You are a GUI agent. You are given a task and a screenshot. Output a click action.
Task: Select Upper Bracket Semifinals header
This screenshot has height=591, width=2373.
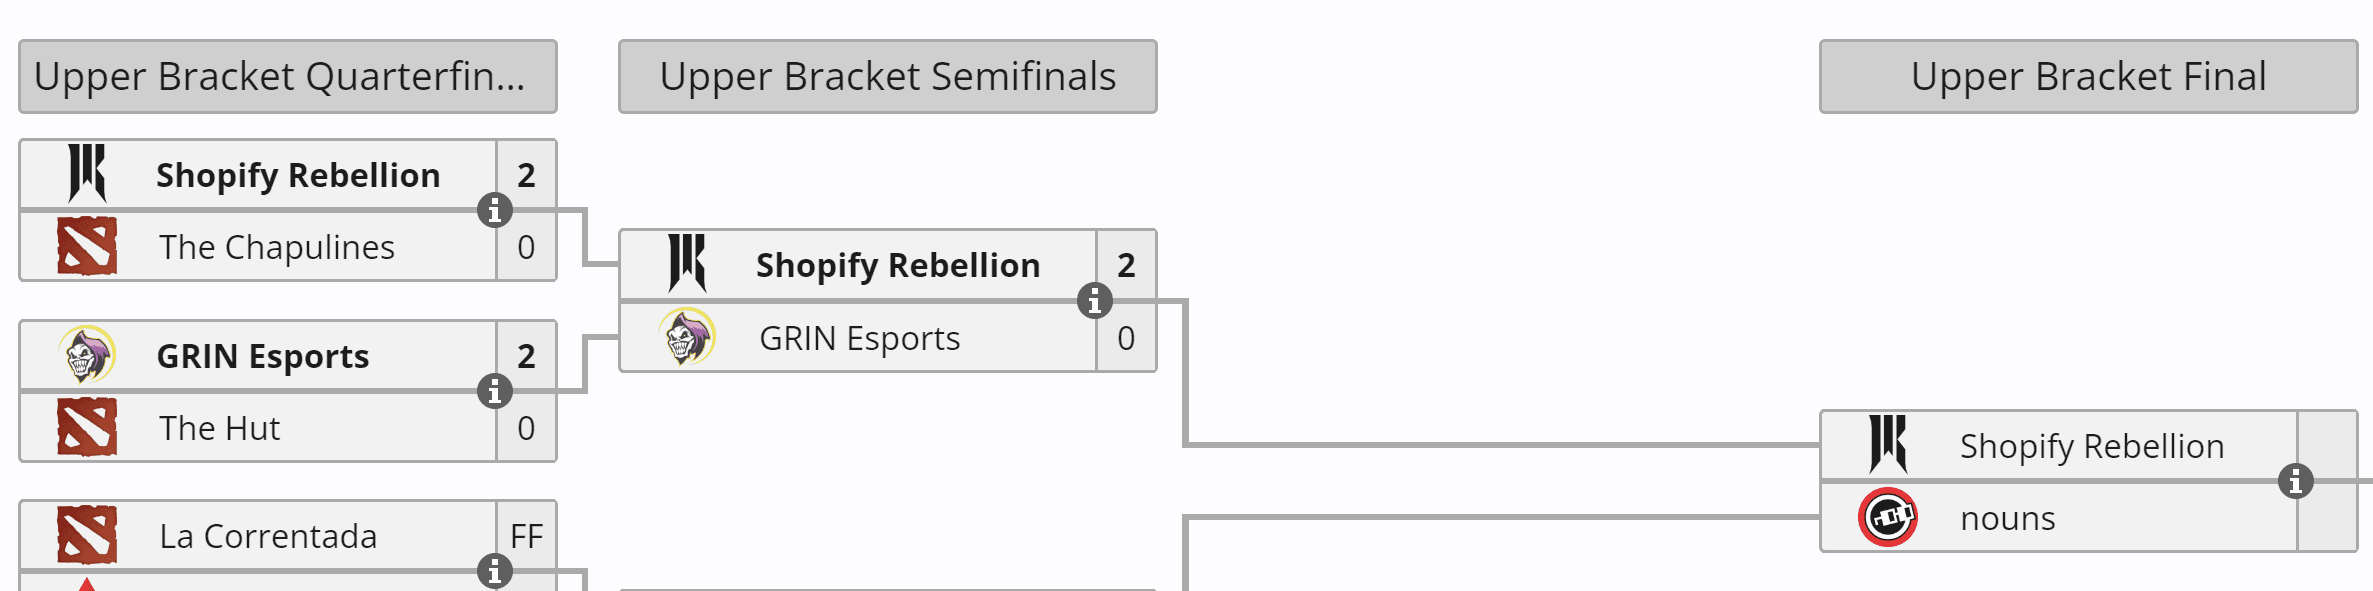(x=888, y=77)
